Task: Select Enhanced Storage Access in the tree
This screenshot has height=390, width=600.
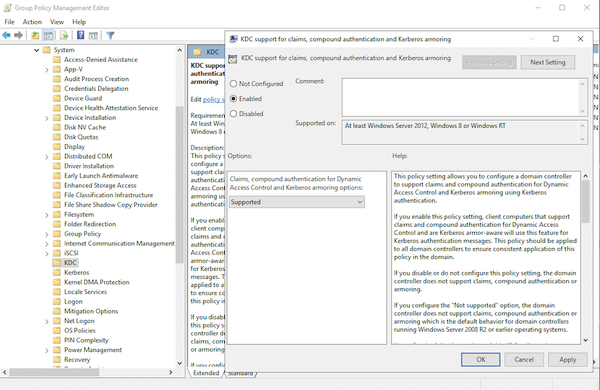Action: click(x=100, y=185)
